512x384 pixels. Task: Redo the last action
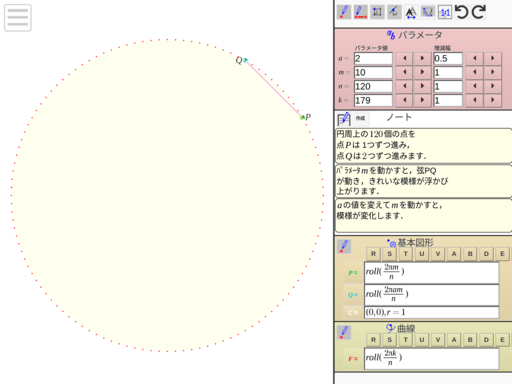[479, 12]
